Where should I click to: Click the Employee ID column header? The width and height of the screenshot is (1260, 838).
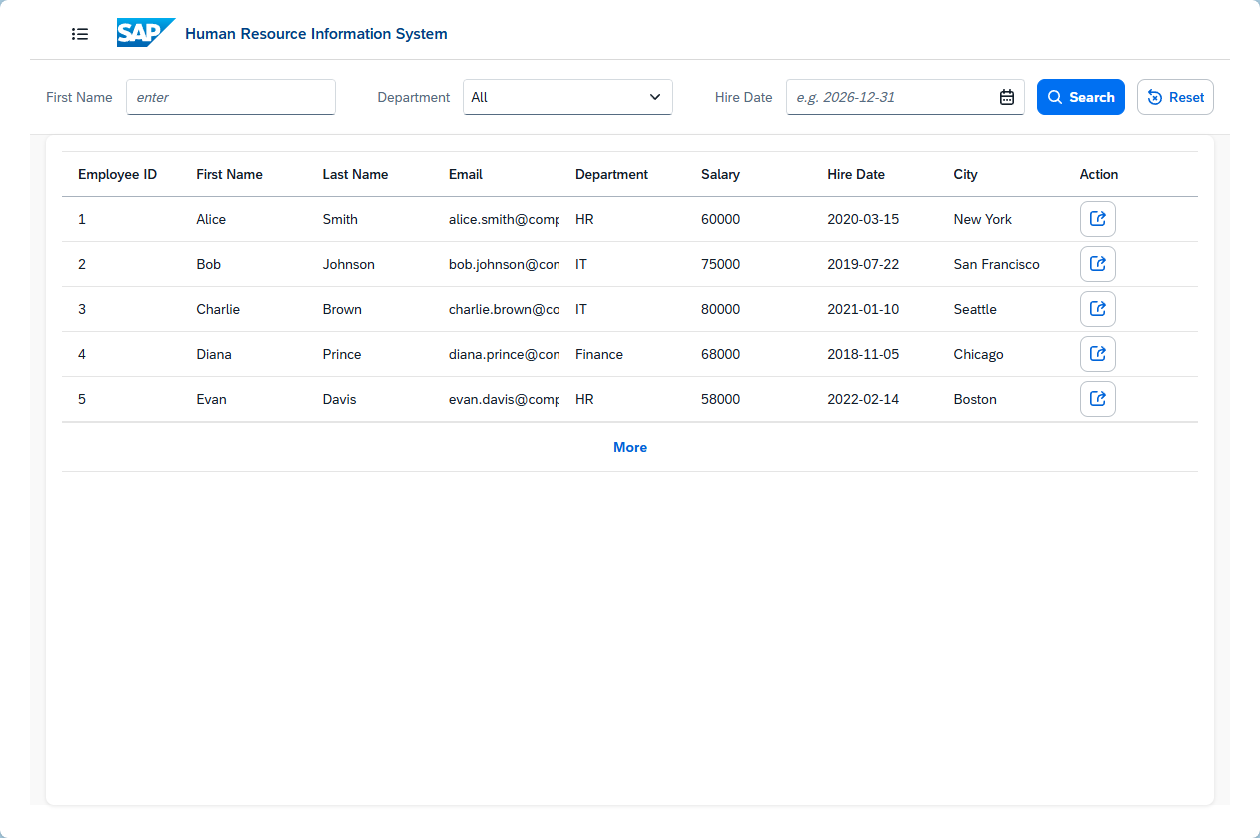tap(117, 174)
